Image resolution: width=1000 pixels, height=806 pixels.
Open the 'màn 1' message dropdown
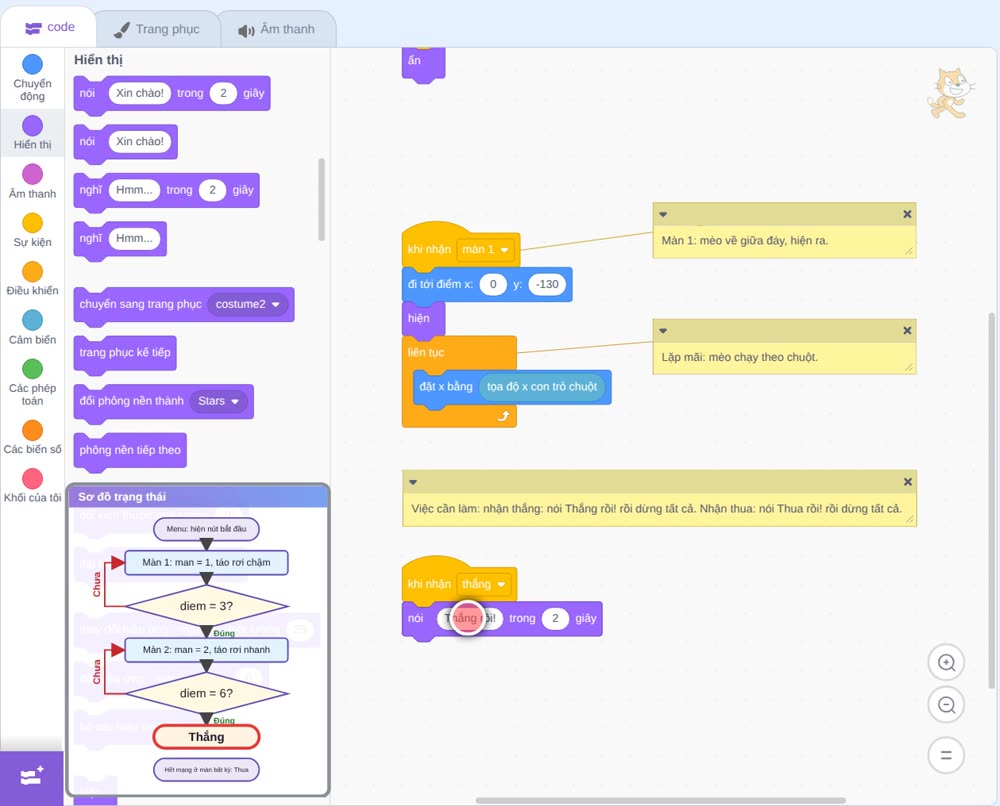(x=486, y=249)
